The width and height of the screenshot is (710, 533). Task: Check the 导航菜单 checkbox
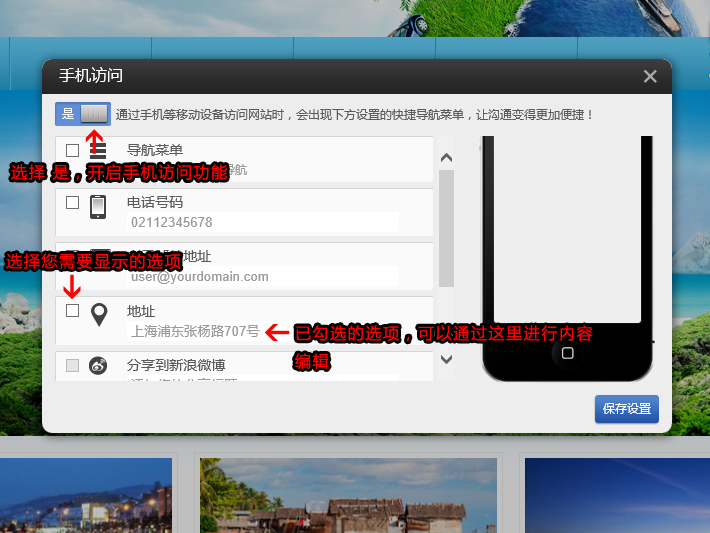pos(72,150)
